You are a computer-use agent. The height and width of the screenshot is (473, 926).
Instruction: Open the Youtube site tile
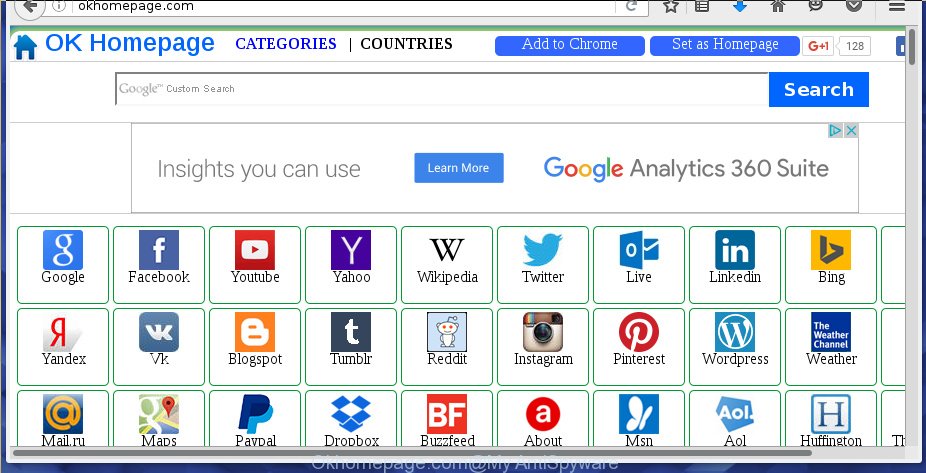click(x=255, y=264)
